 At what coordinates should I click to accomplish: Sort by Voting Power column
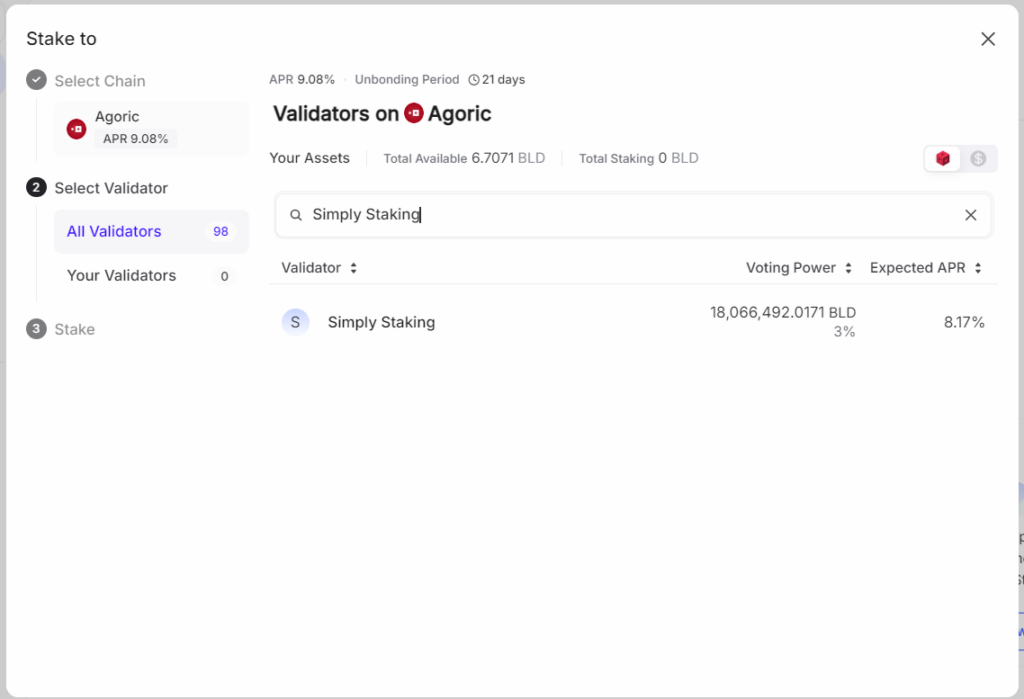[x=798, y=268]
